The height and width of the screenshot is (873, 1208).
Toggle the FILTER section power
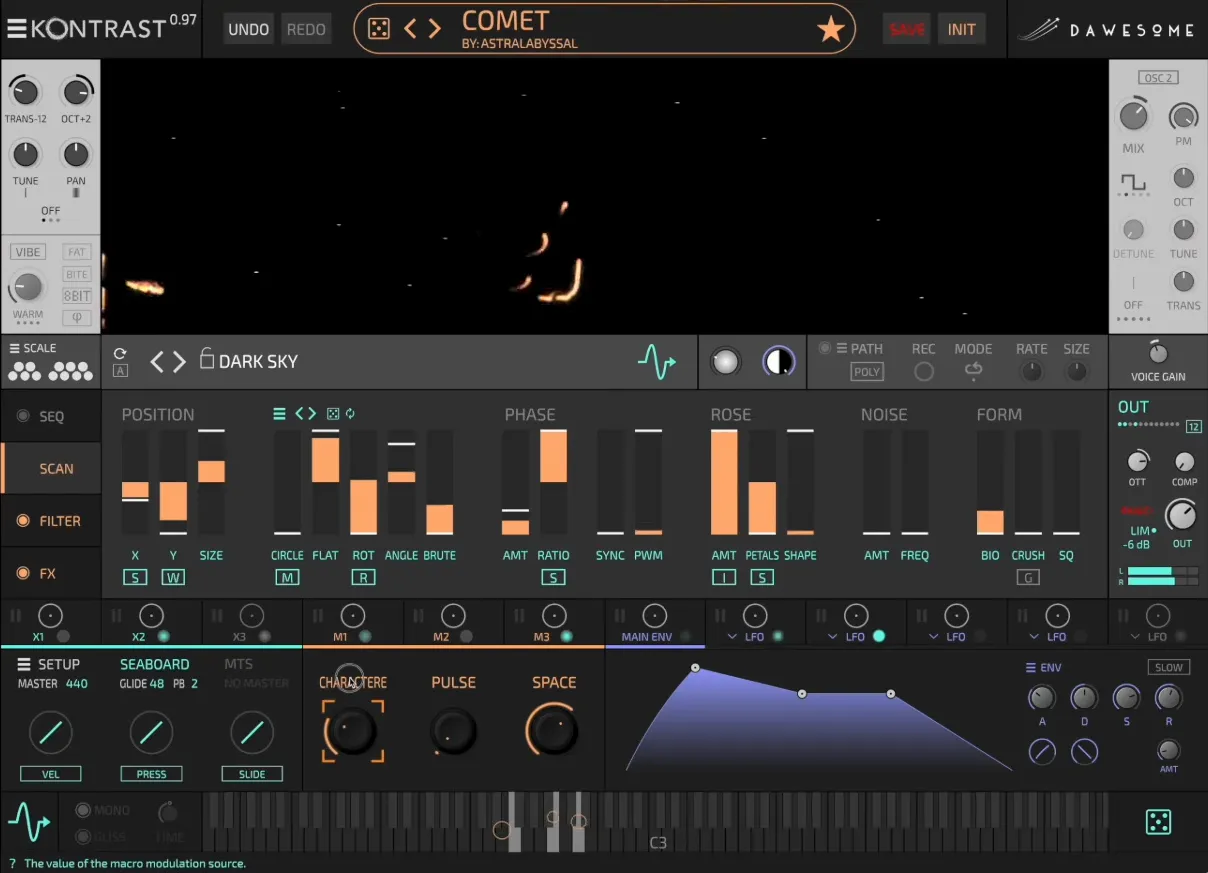pos(23,521)
